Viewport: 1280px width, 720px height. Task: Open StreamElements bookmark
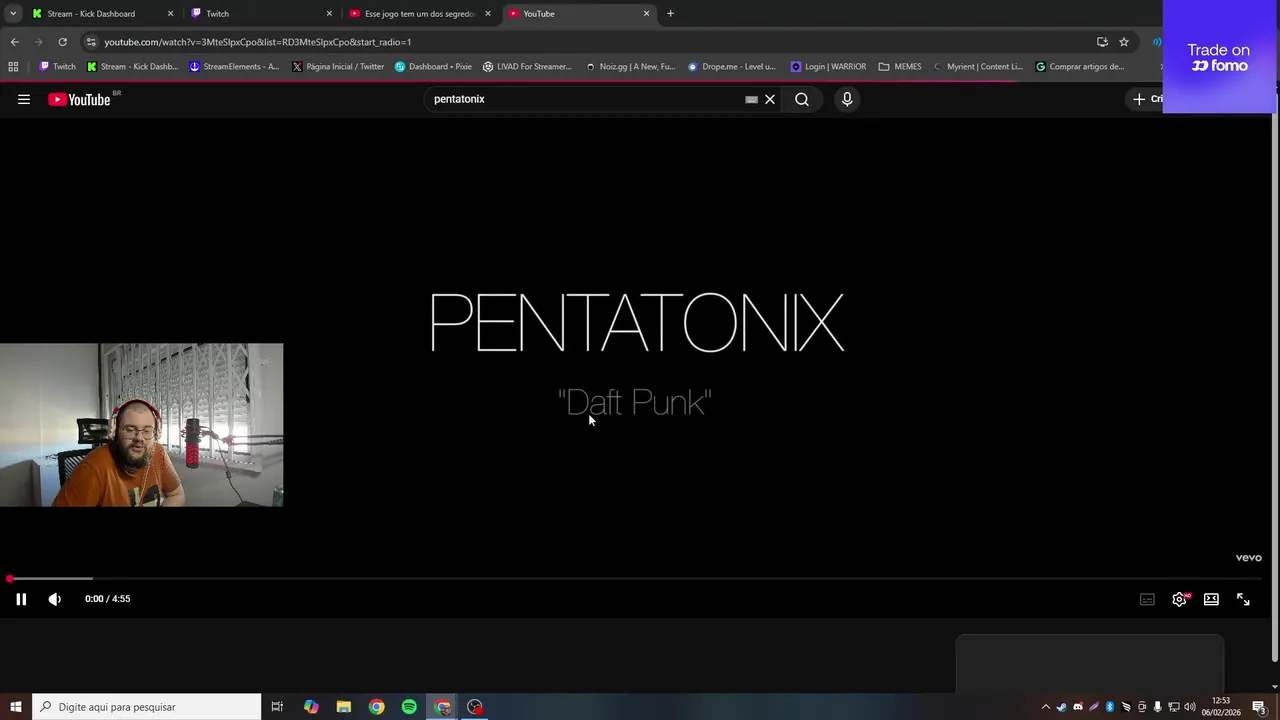click(234, 67)
